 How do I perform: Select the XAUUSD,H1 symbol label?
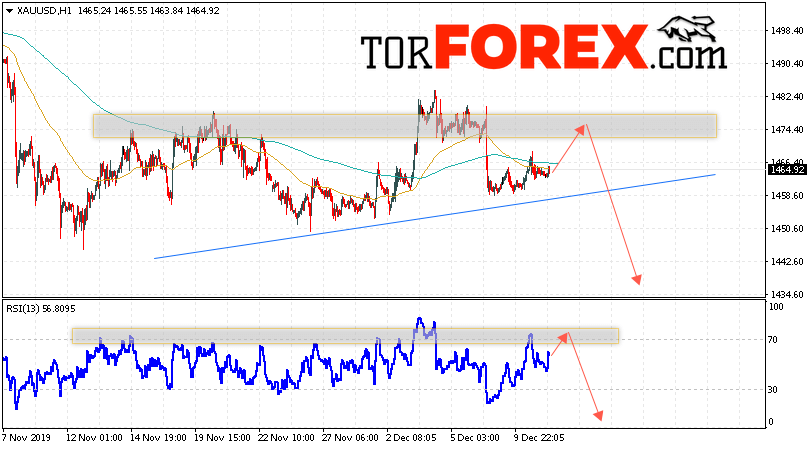pyautogui.click(x=44, y=11)
